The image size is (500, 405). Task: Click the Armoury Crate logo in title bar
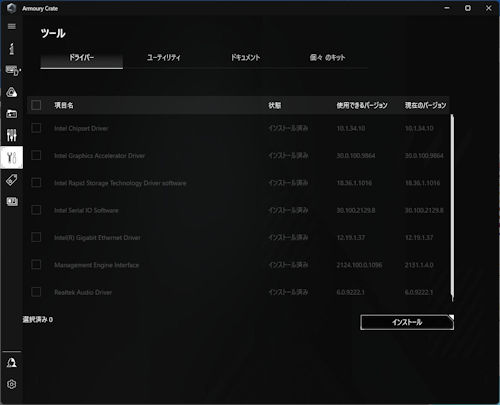coord(12,8)
